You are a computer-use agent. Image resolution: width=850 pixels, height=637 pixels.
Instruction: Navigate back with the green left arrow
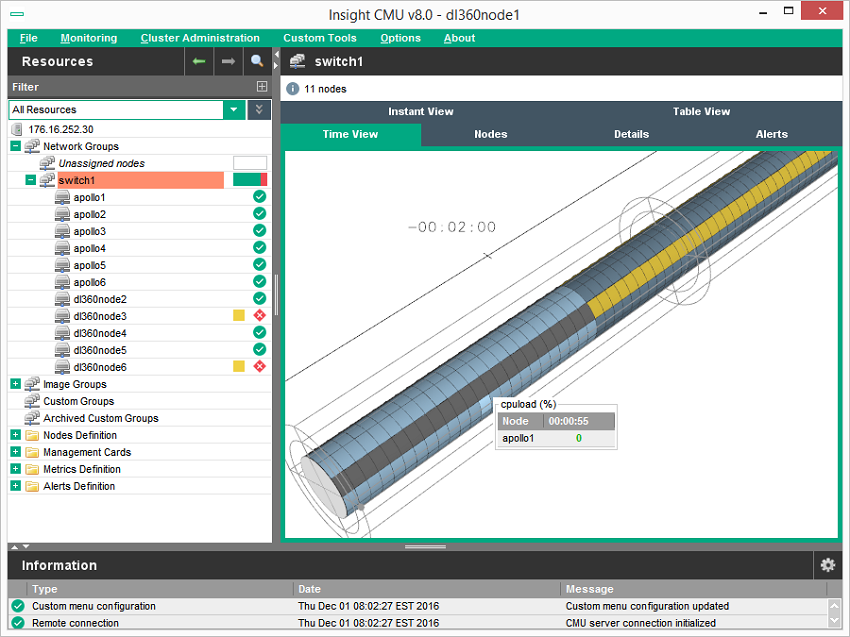pos(199,61)
